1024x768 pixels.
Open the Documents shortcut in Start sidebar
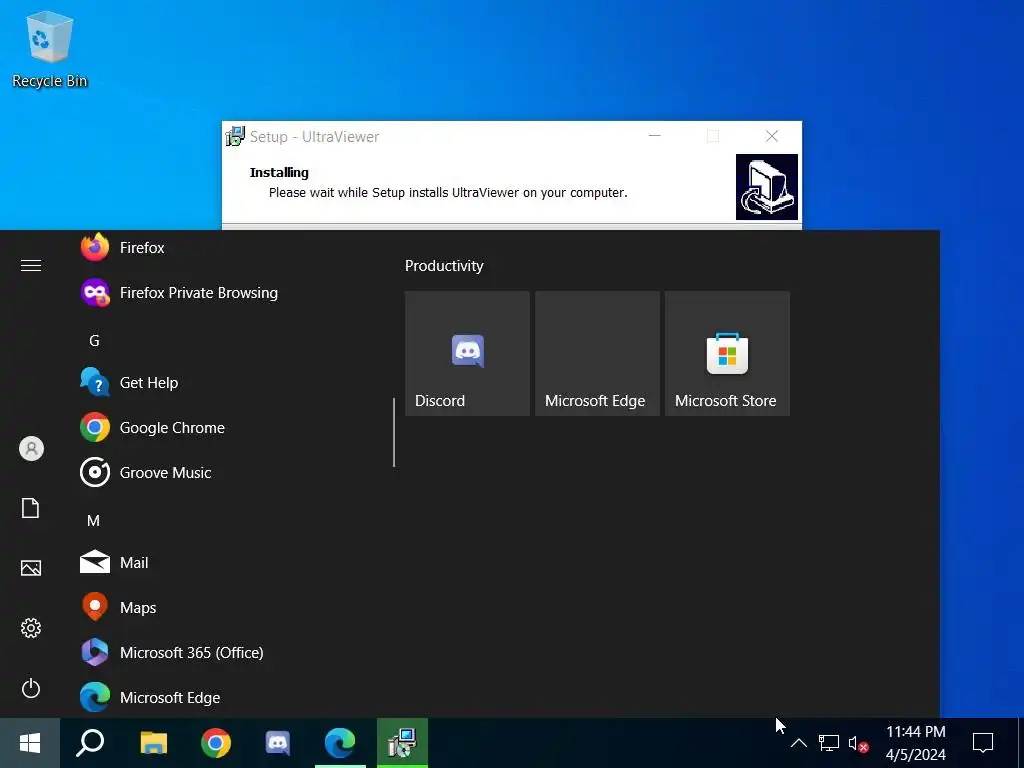point(31,508)
